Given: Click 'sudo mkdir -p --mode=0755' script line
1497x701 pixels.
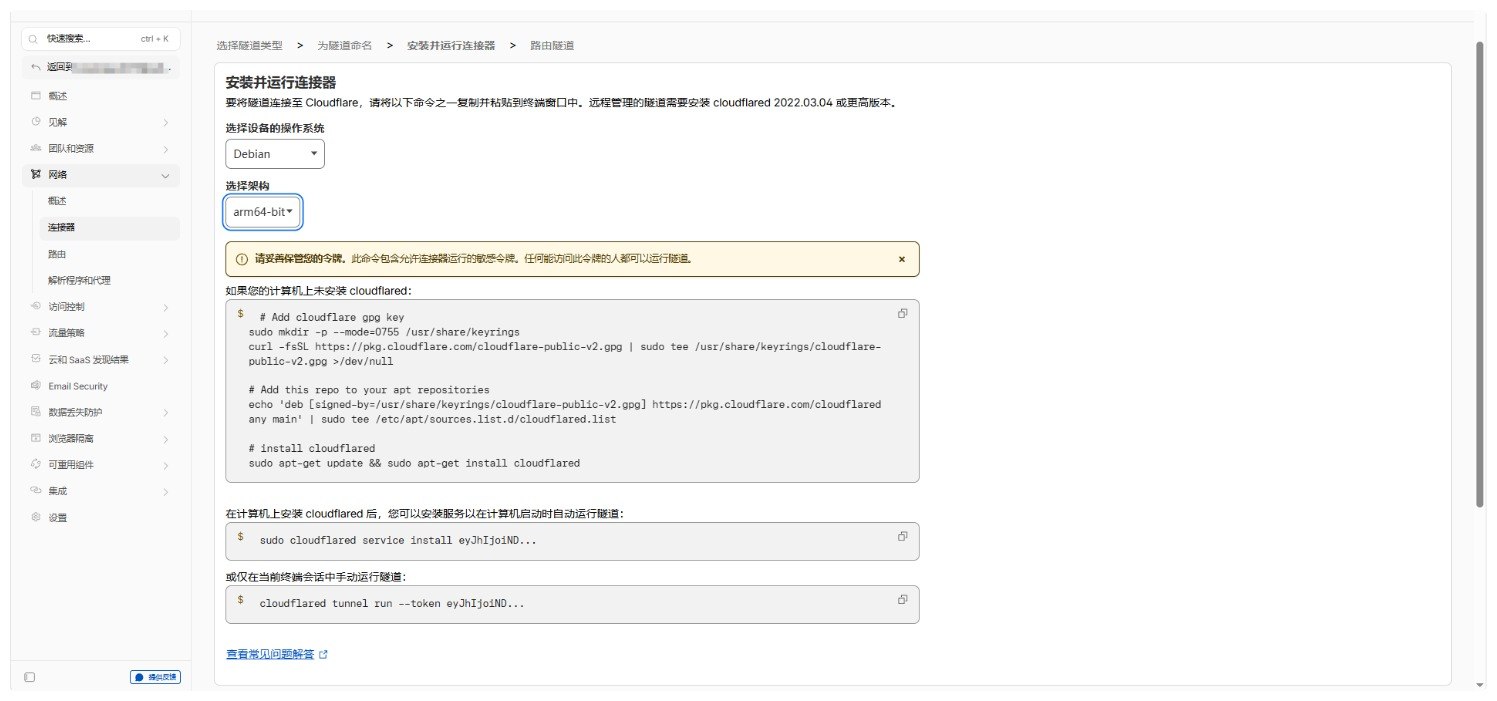Looking at the screenshot, I should tap(384, 331).
